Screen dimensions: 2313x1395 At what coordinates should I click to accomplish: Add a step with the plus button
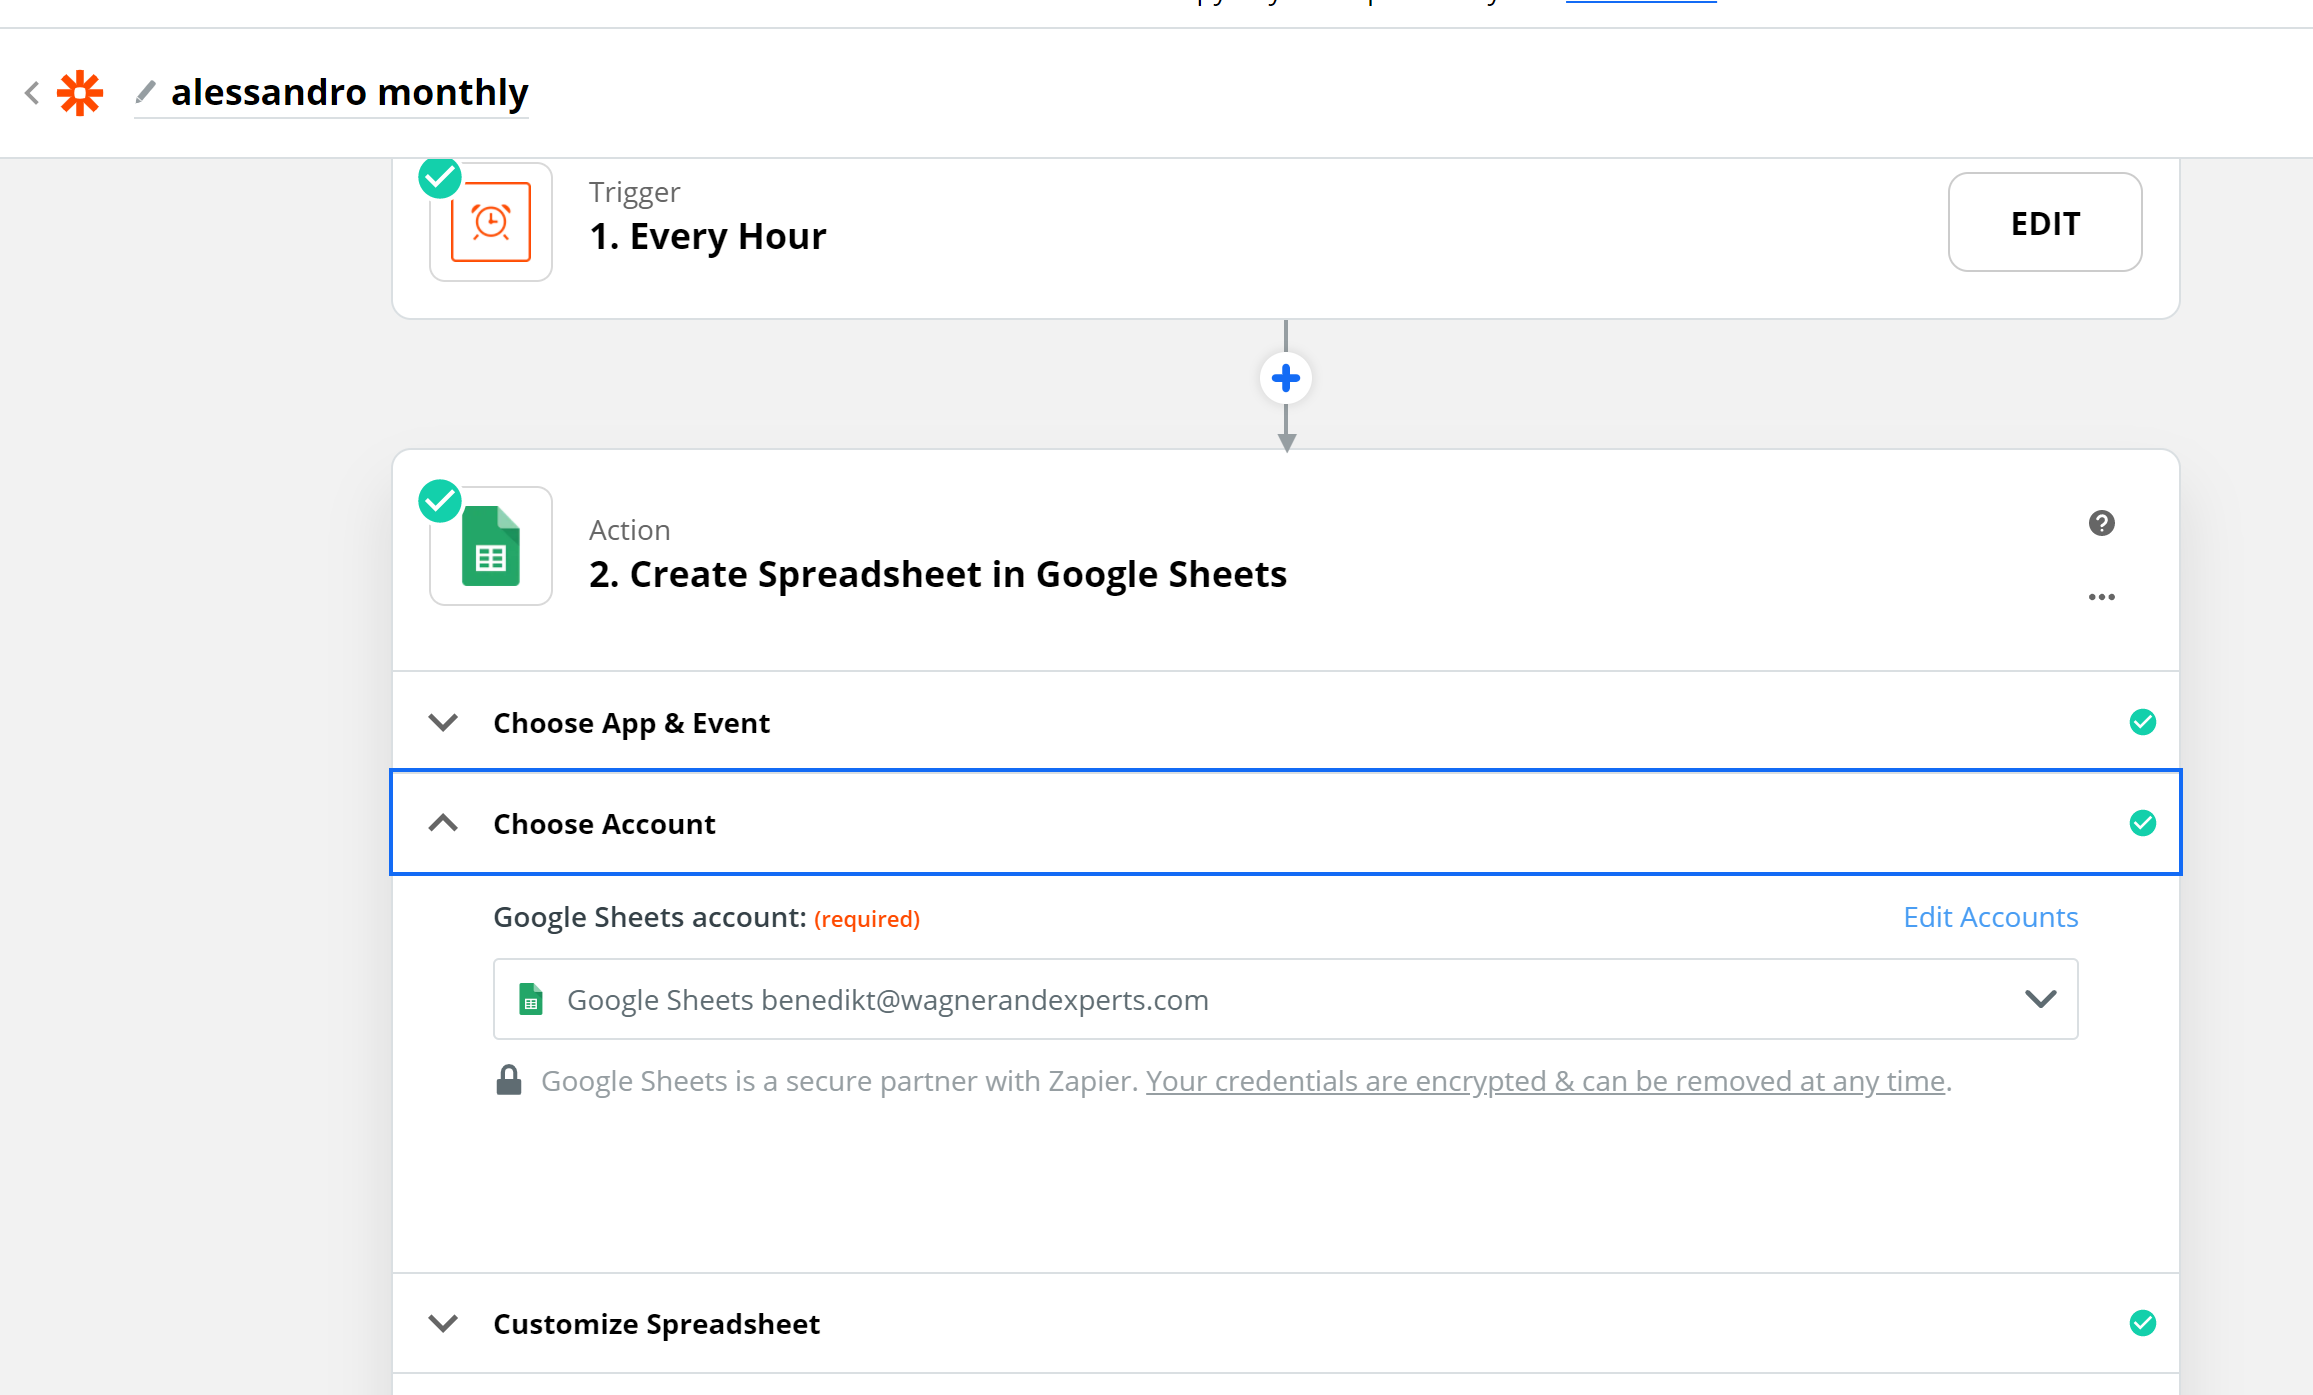pos(1286,378)
